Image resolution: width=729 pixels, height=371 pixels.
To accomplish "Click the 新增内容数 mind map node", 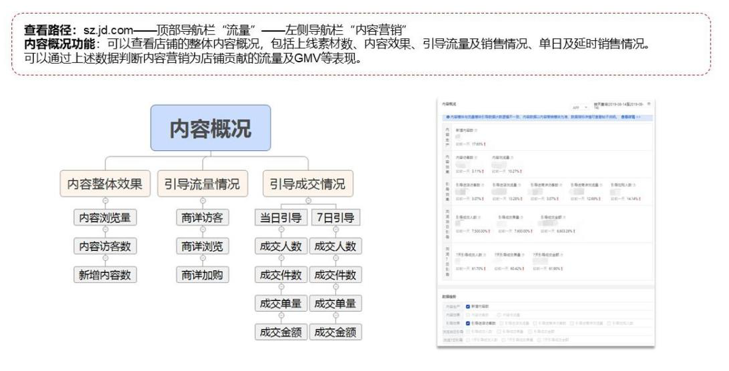I will (105, 275).
